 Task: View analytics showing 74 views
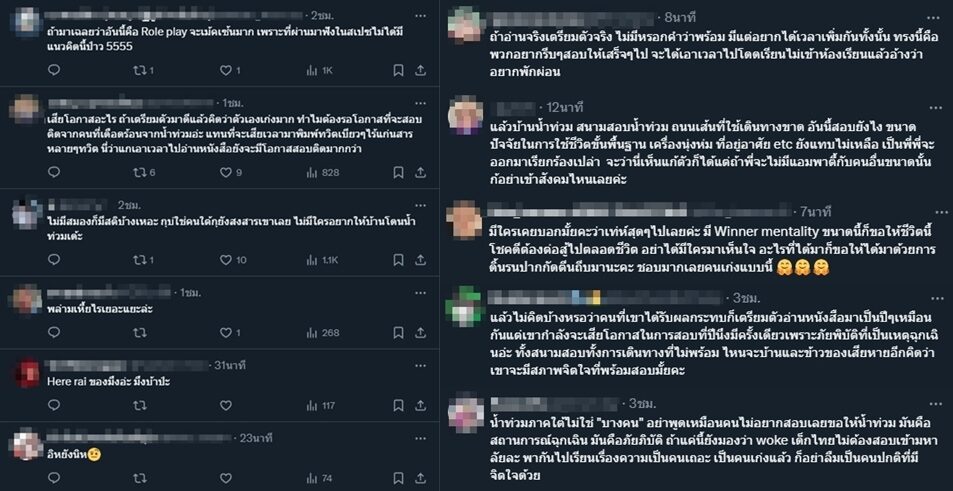coord(320,478)
